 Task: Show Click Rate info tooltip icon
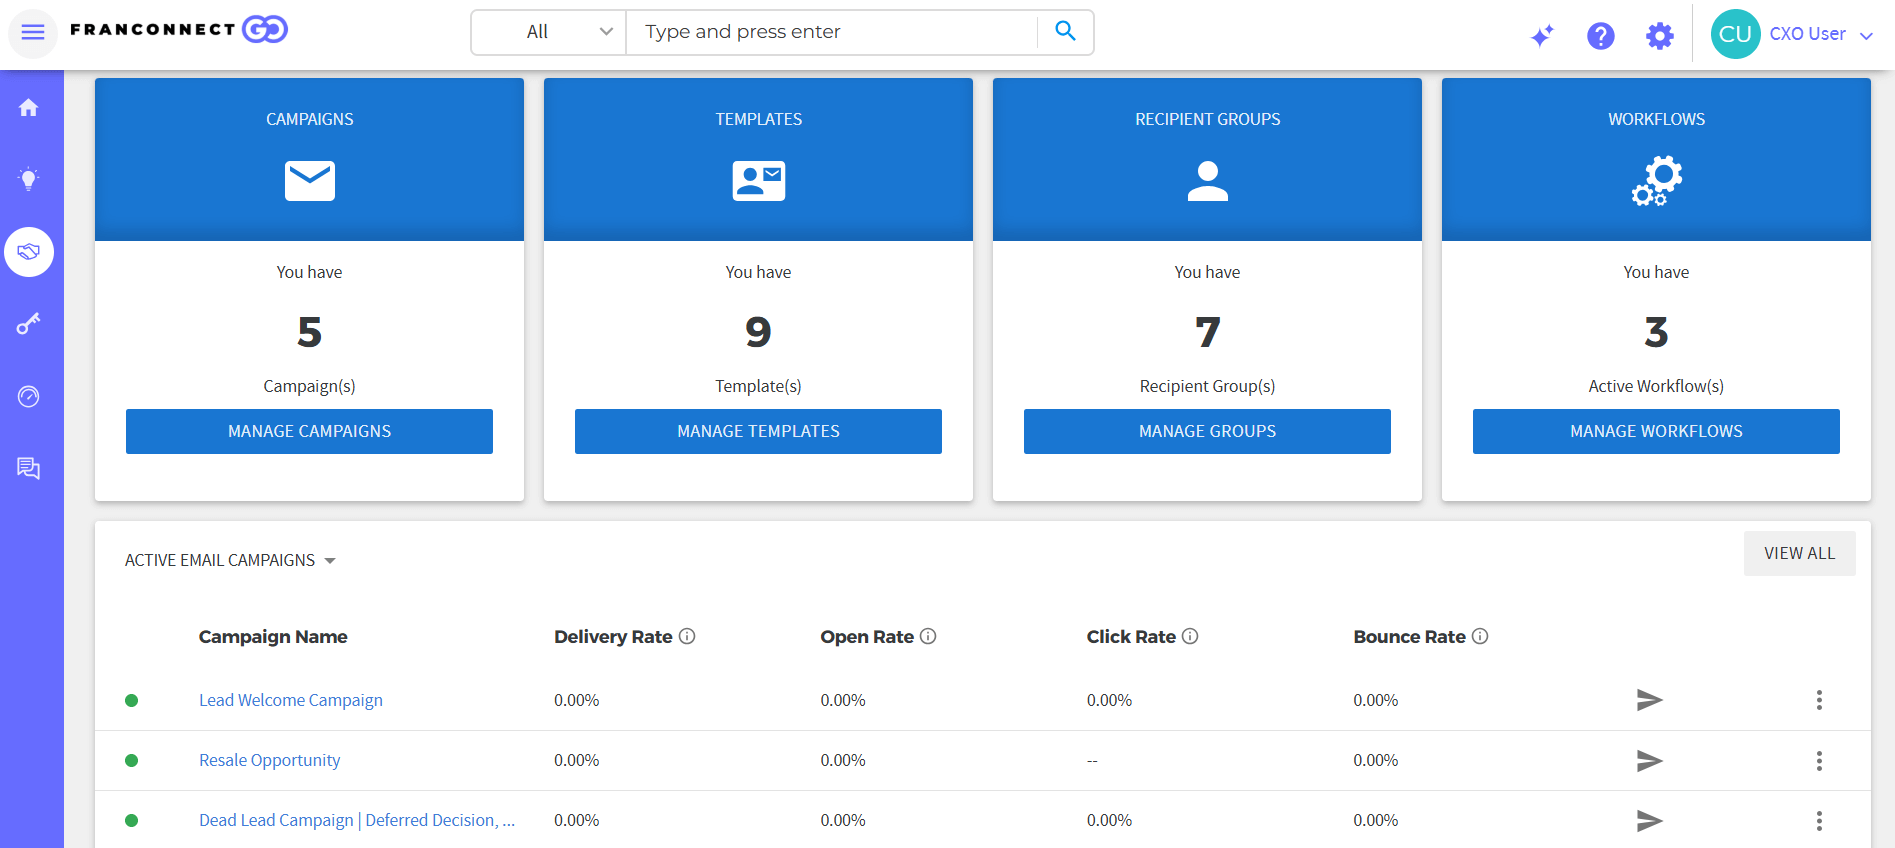(1190, 636)
